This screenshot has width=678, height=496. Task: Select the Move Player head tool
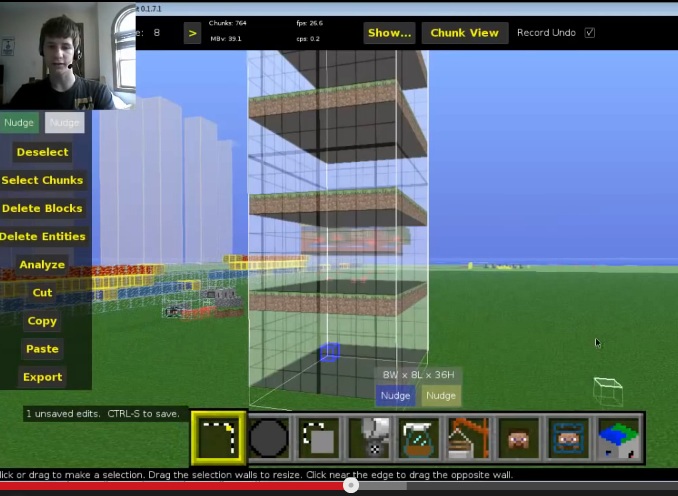(x=519, y=438)
